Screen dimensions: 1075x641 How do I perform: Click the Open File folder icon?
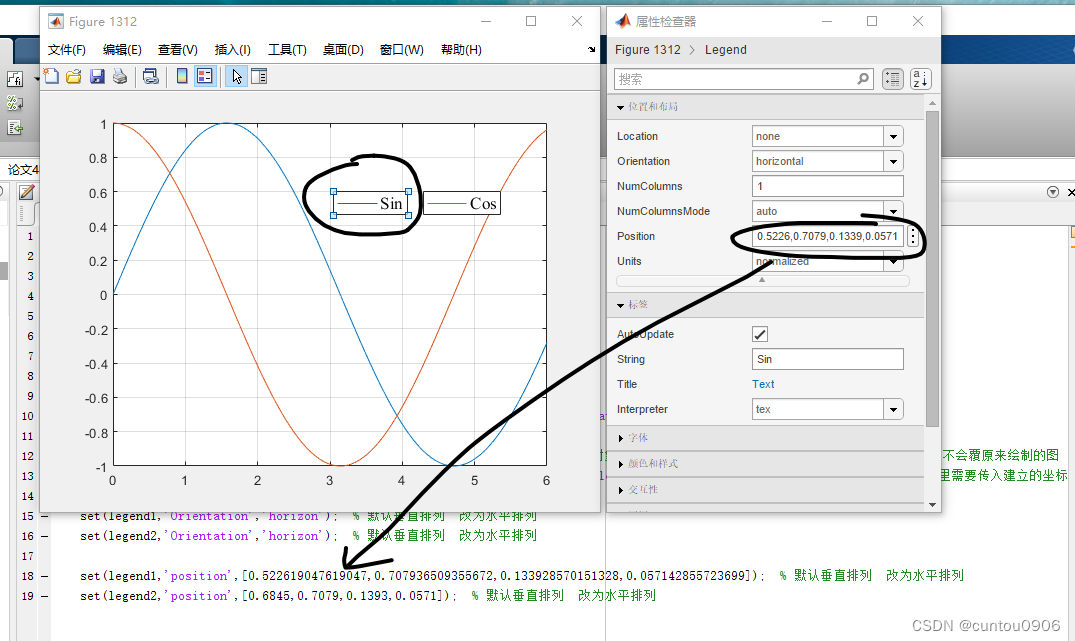click(74, 77)
